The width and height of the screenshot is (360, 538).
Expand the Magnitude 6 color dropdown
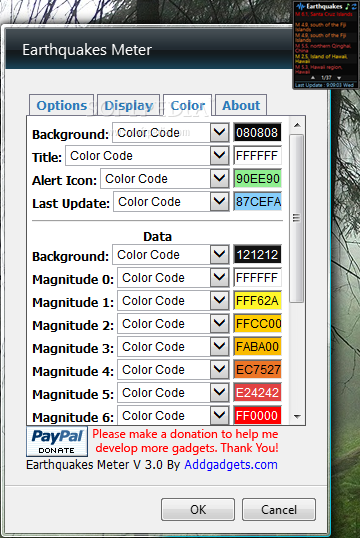(173, 416)
